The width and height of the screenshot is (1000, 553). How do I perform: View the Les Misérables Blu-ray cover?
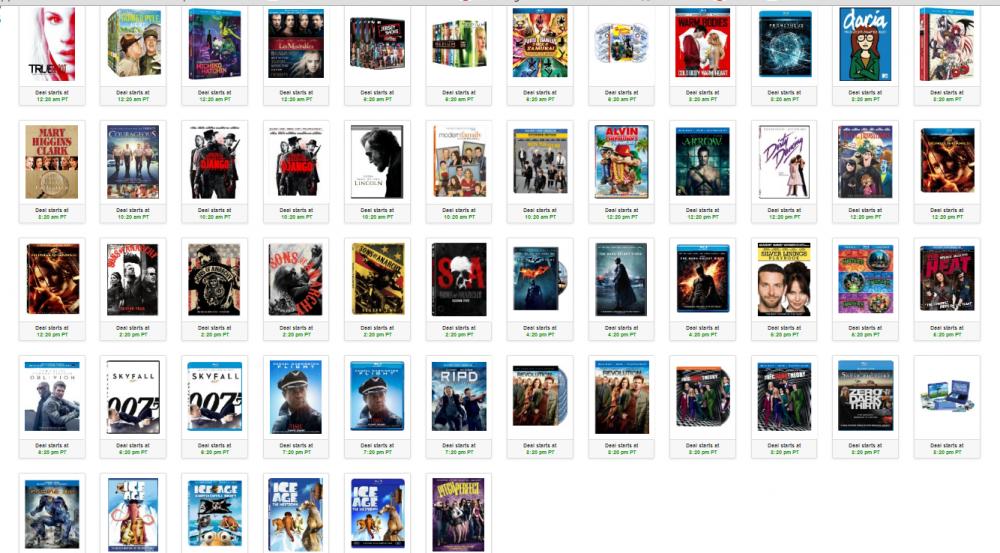coord(296,43)
